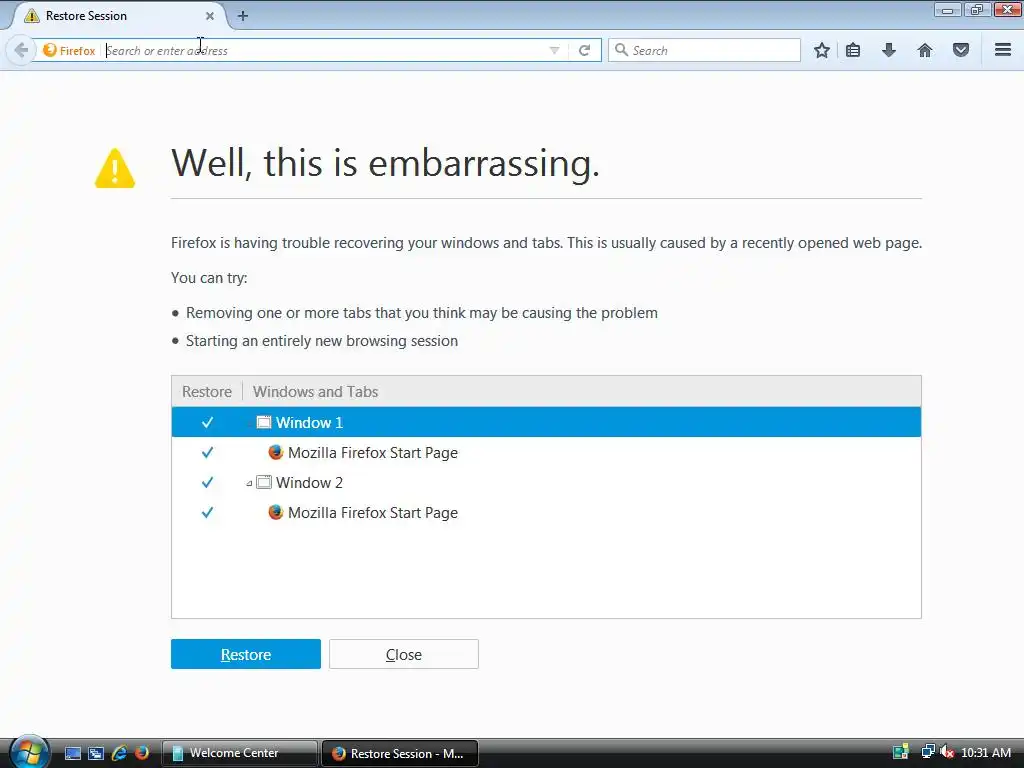Viewport: 1024px width, 768px height.
Task: Open the Windows Start orb
Action: (x=29, y=752)
